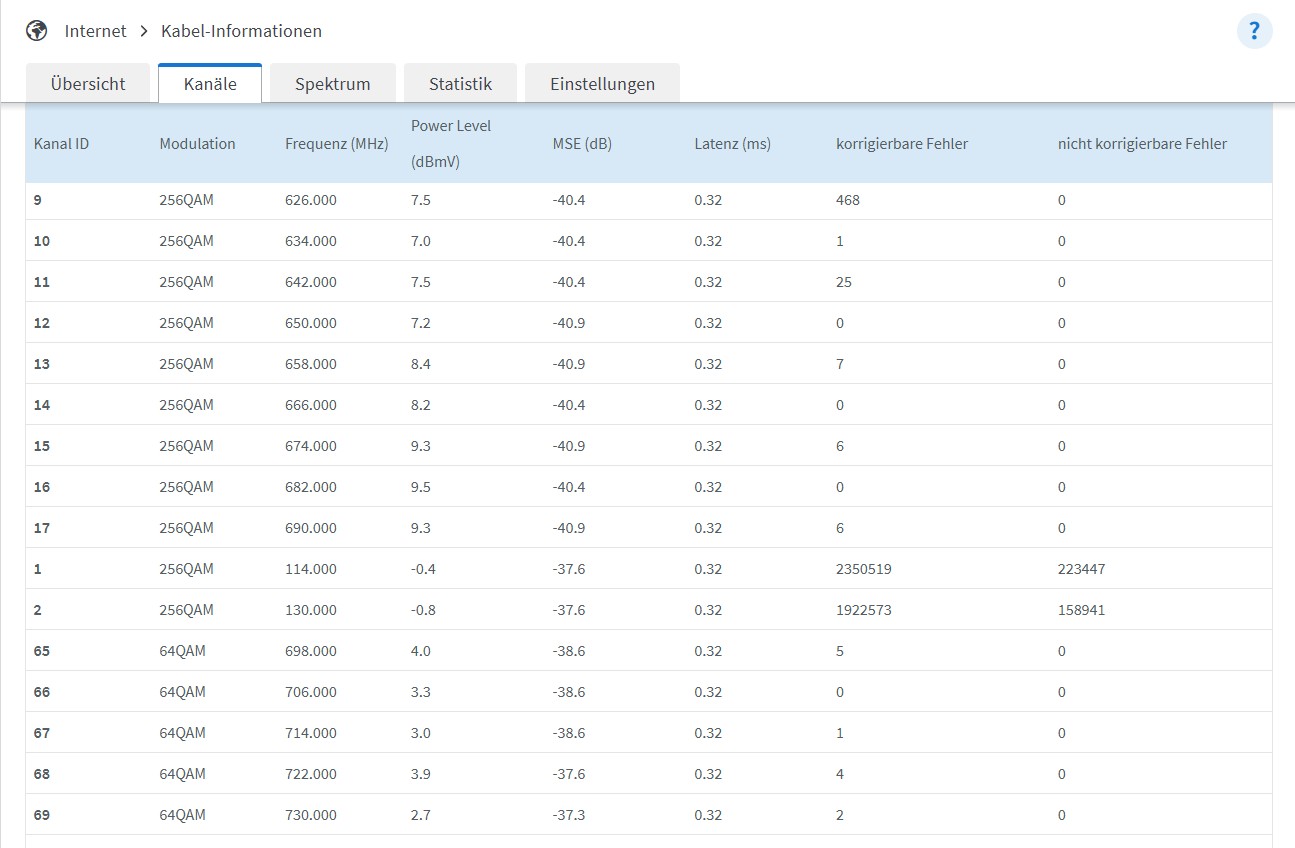1295x848 pixels.
Task: Open the Einstellungen tab
Action: click(602, 84)
